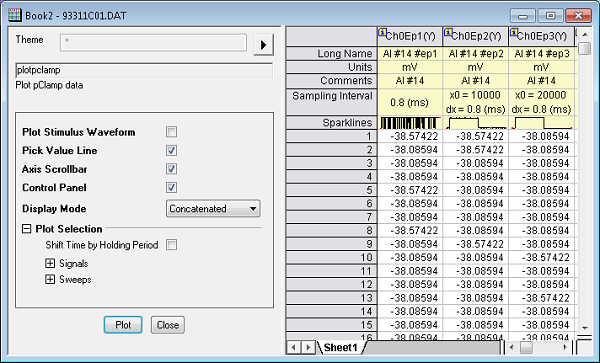
Task: Click the Ch0Ep3 column filter icon
Action: pyautogui.click(x=514, y=32)
